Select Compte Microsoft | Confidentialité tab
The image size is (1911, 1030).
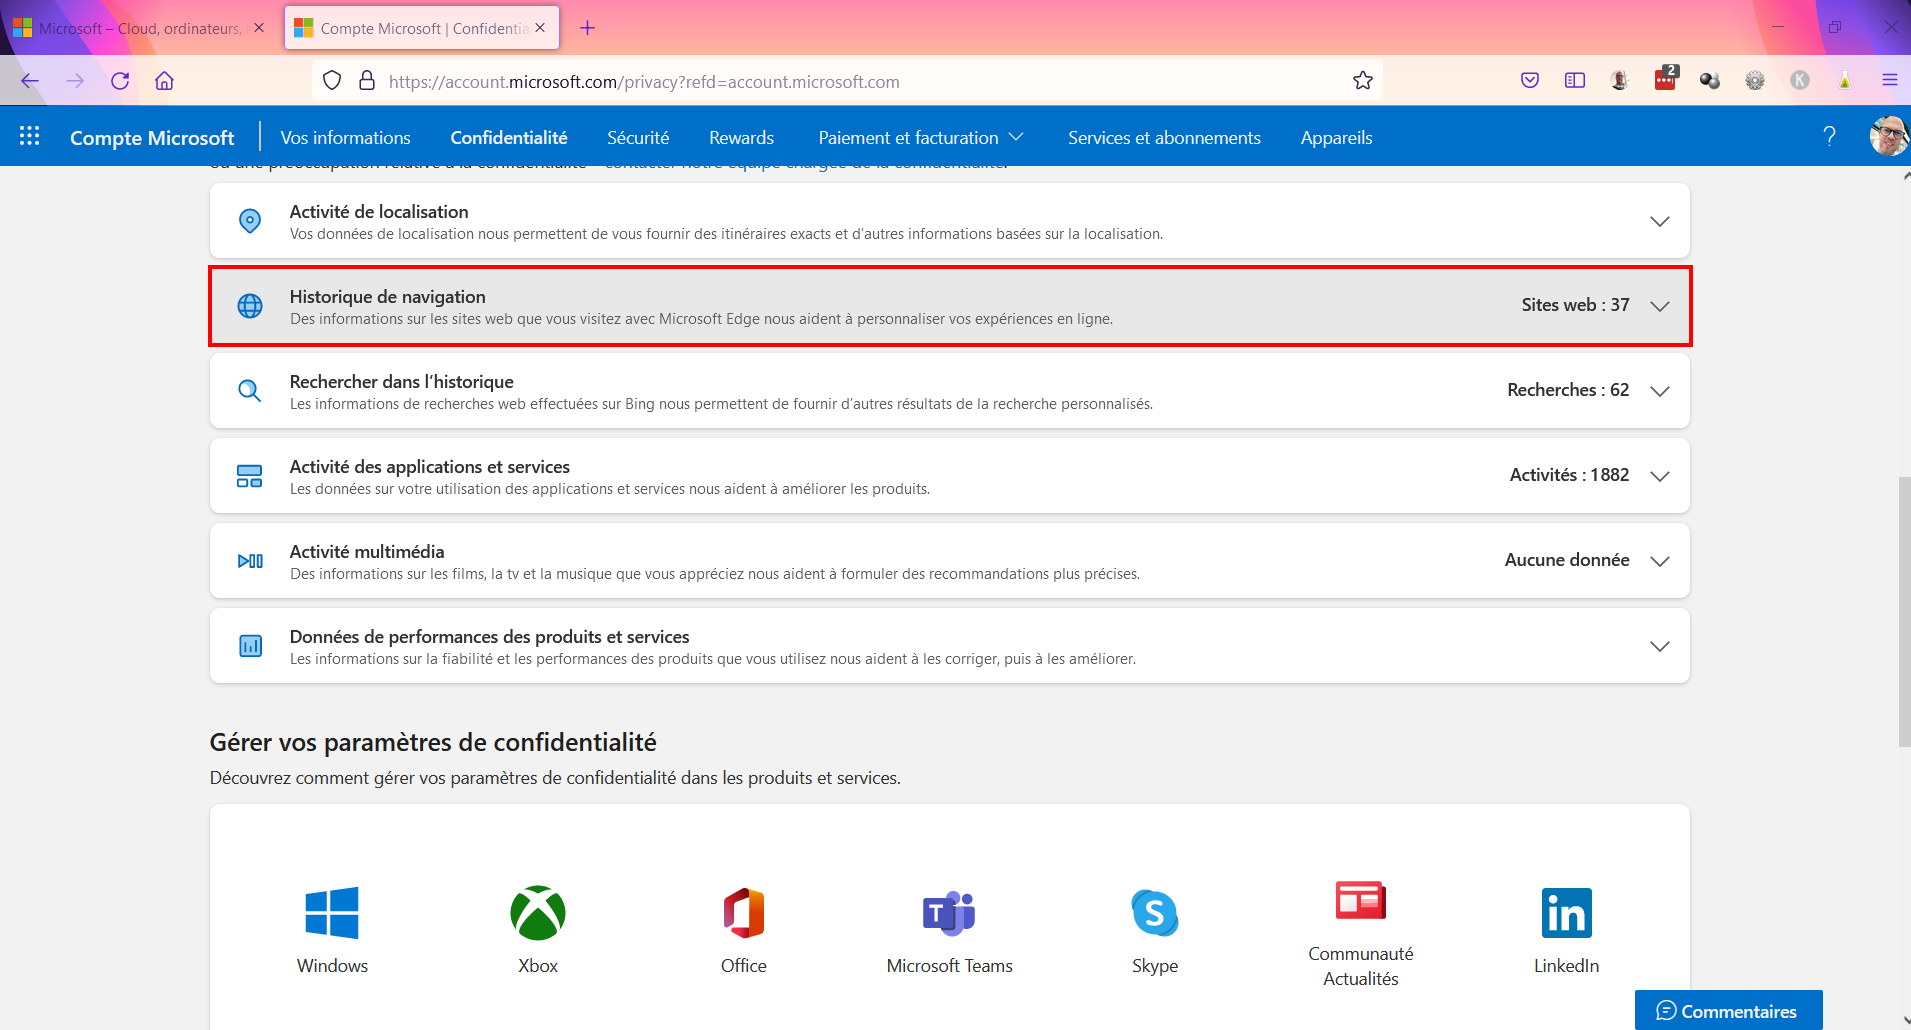[422, 28]
